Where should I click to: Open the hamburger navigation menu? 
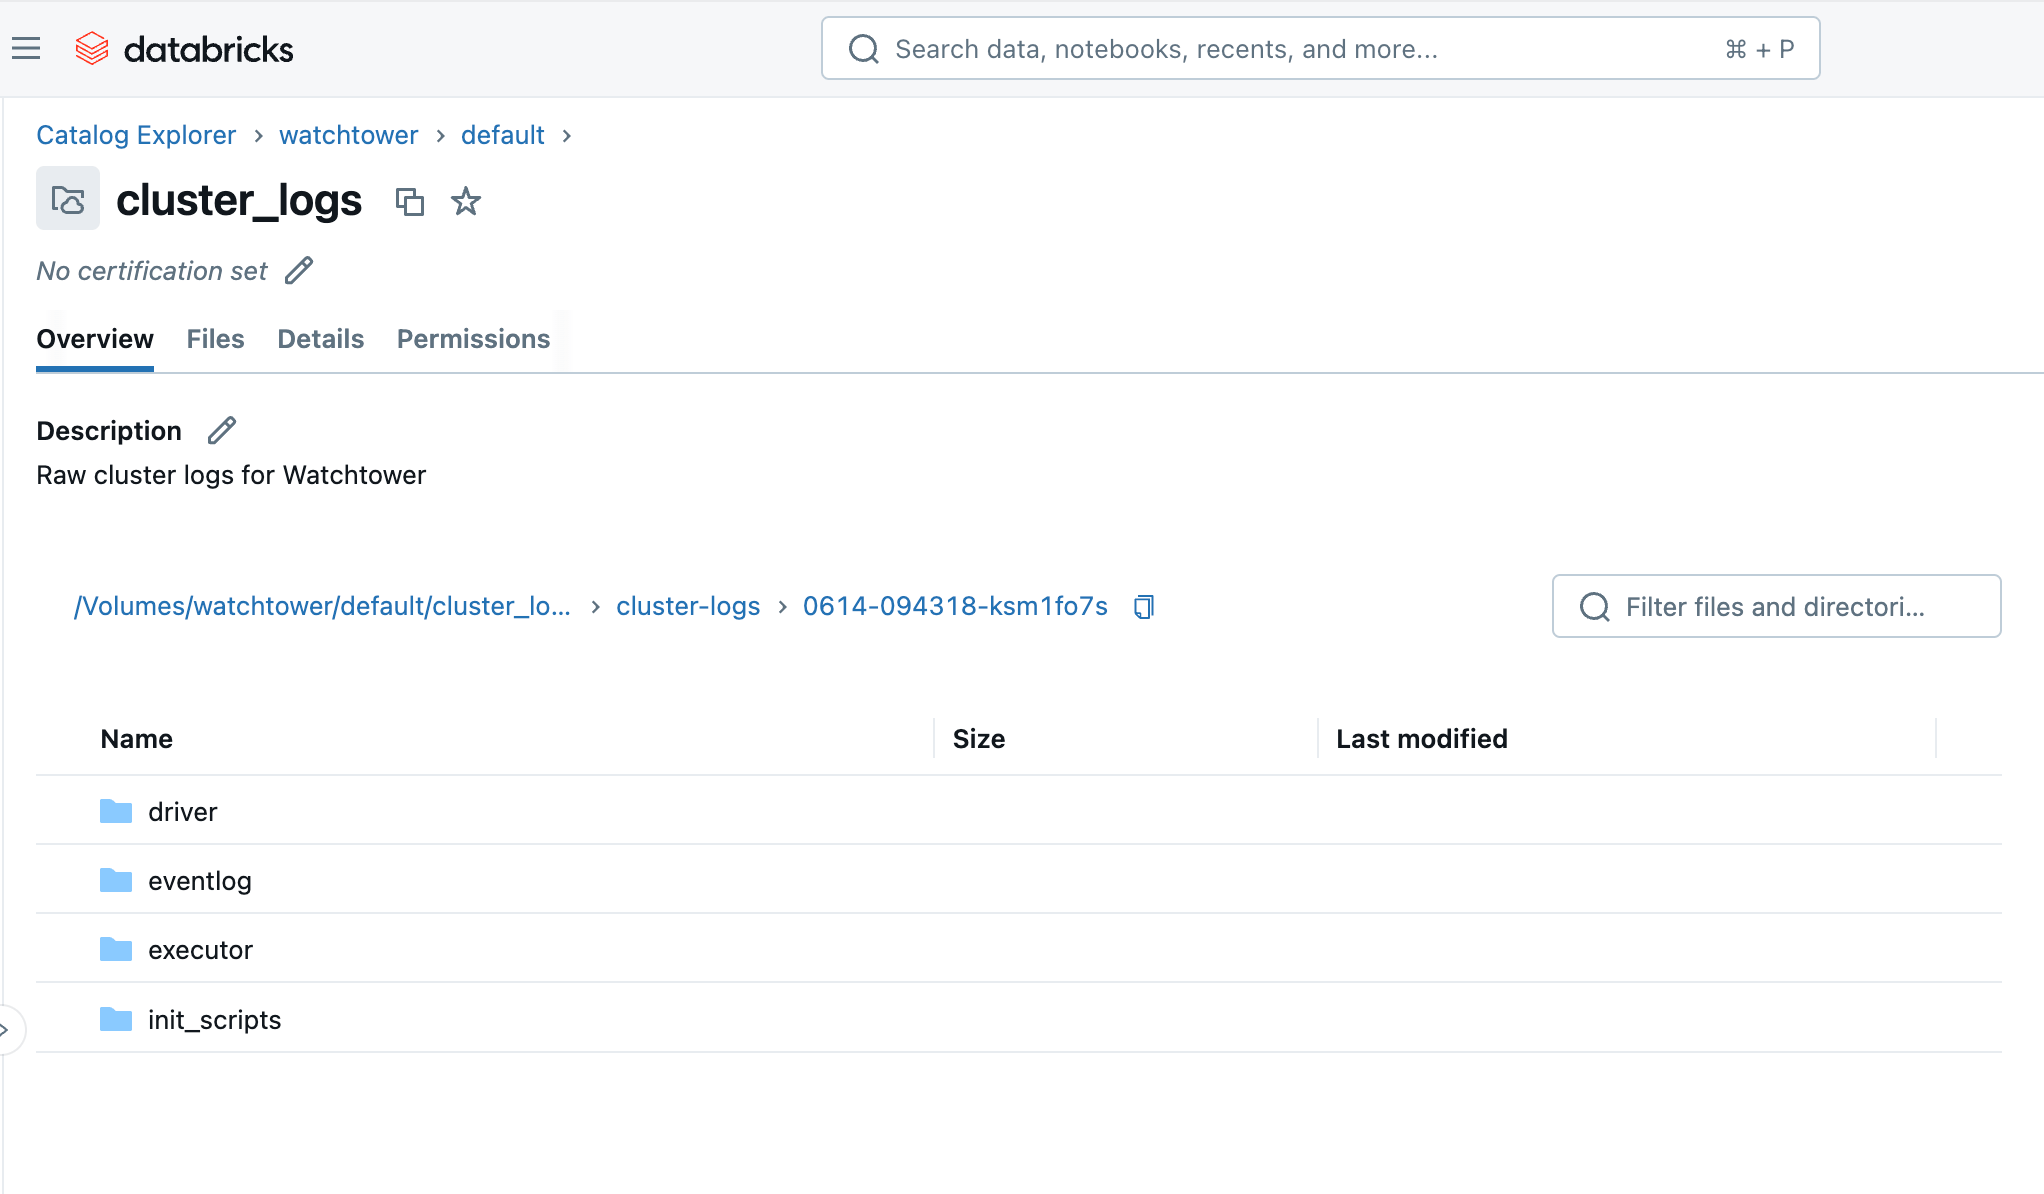(x=25, y=47)
